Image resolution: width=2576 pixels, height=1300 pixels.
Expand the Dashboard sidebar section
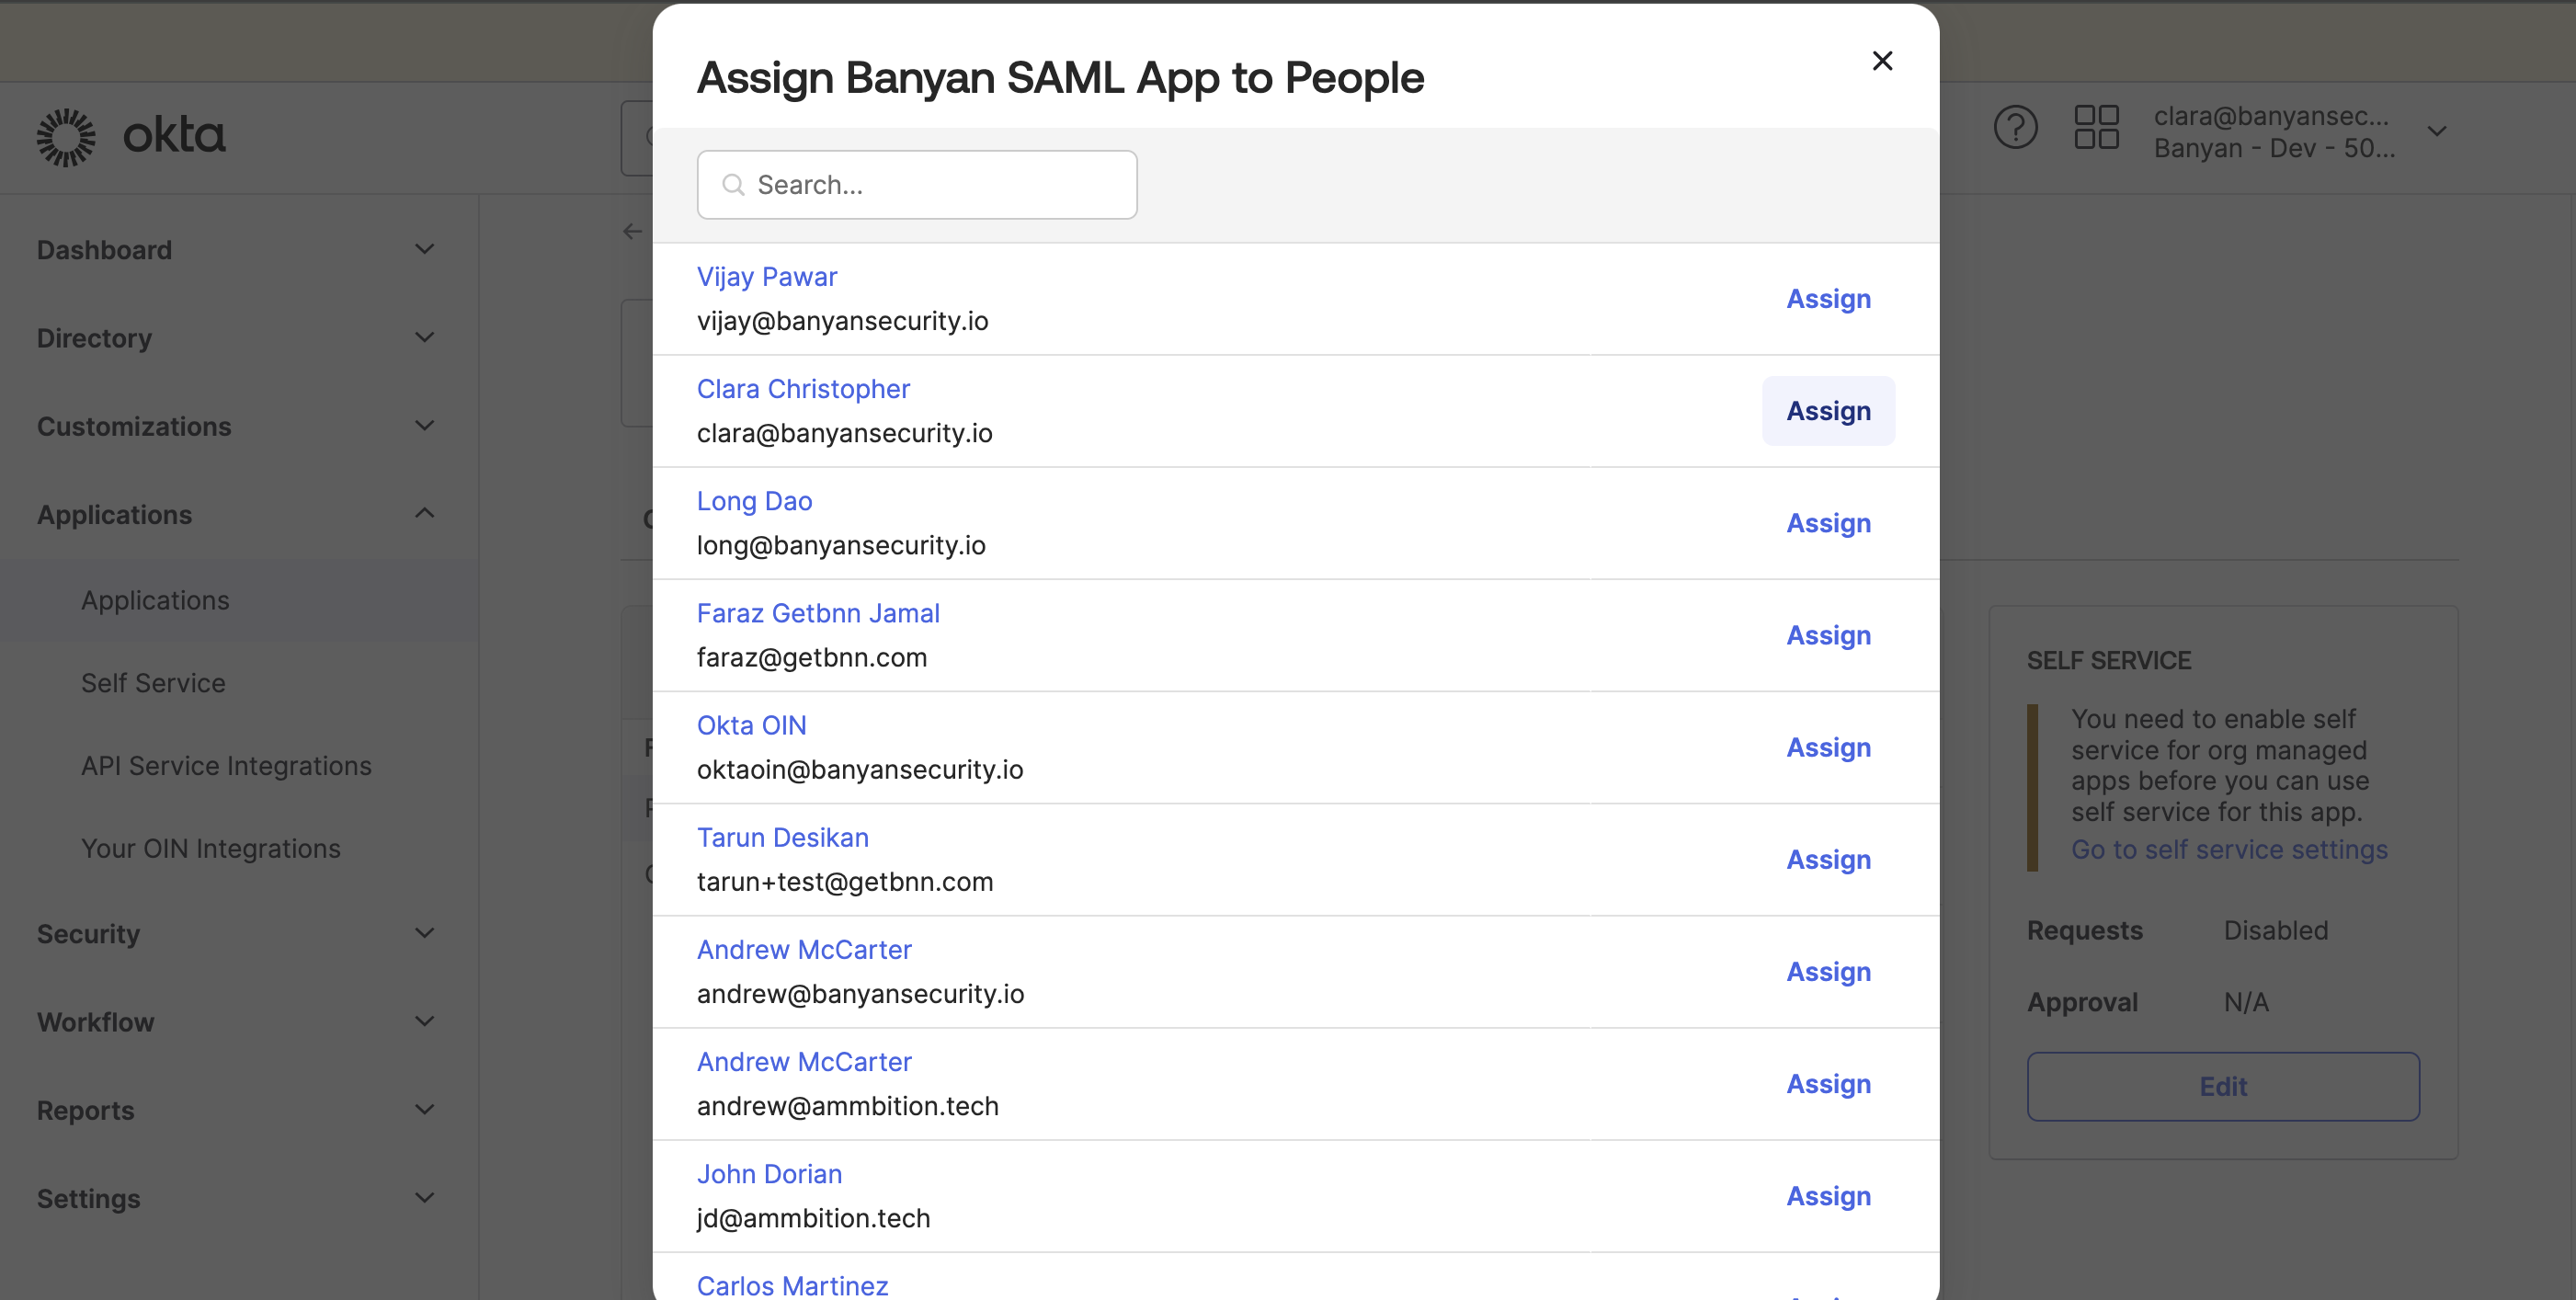[x=424, y=249]
